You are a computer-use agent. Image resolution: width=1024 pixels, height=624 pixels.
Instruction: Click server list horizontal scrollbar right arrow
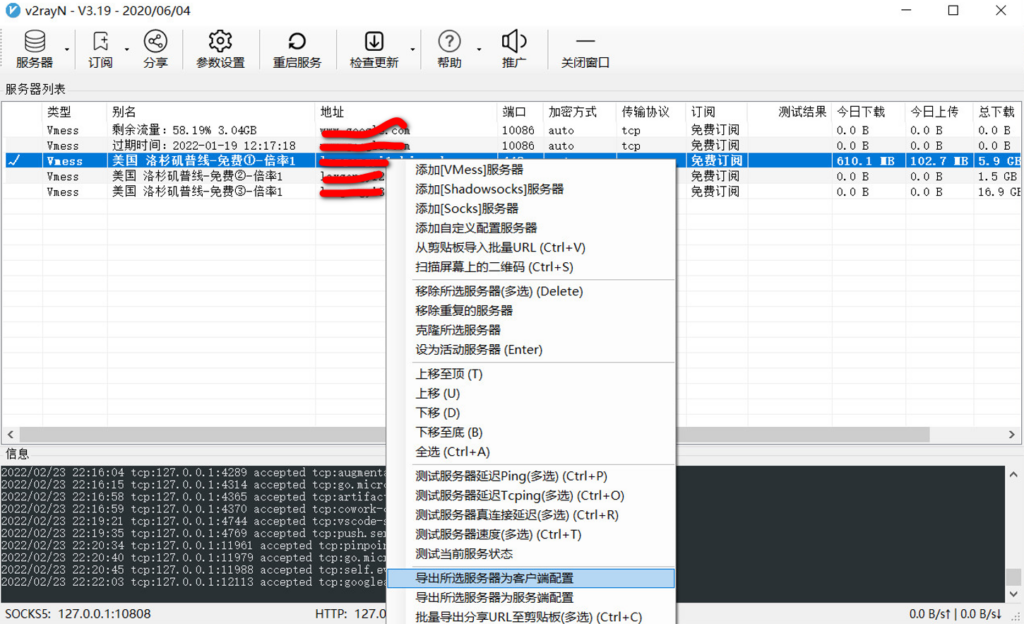pos(1012,434)
